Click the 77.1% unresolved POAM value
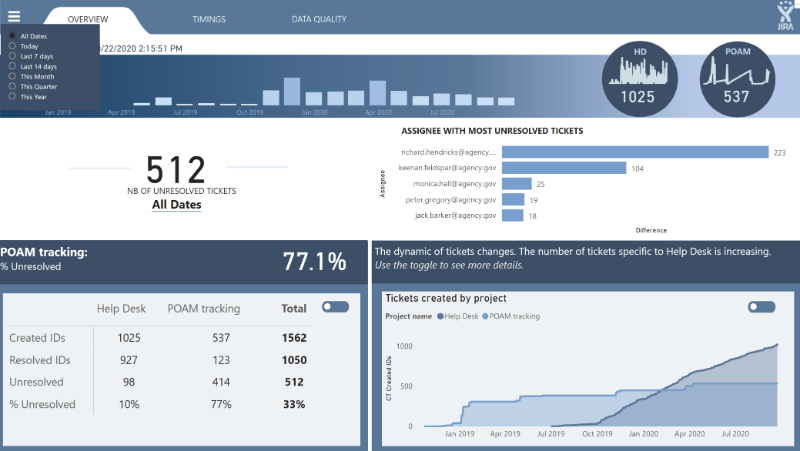 pyautogui.click(x=314, y=262)
